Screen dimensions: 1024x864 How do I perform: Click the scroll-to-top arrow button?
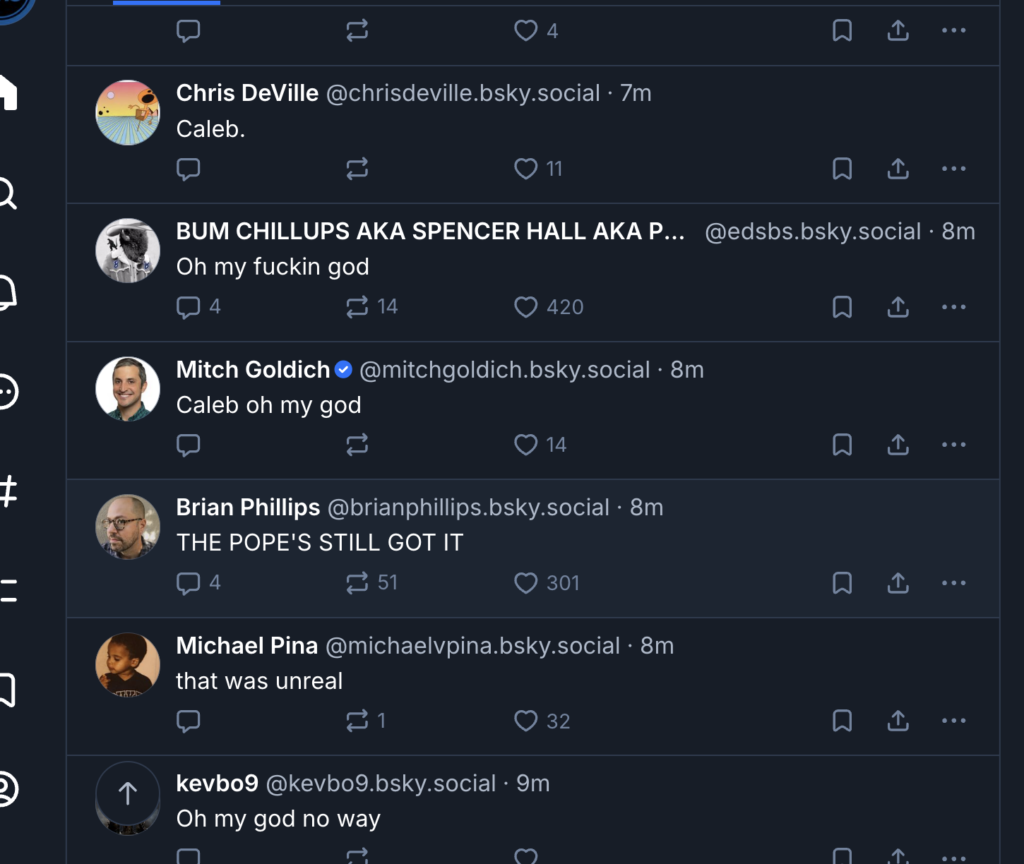[128, 794]
